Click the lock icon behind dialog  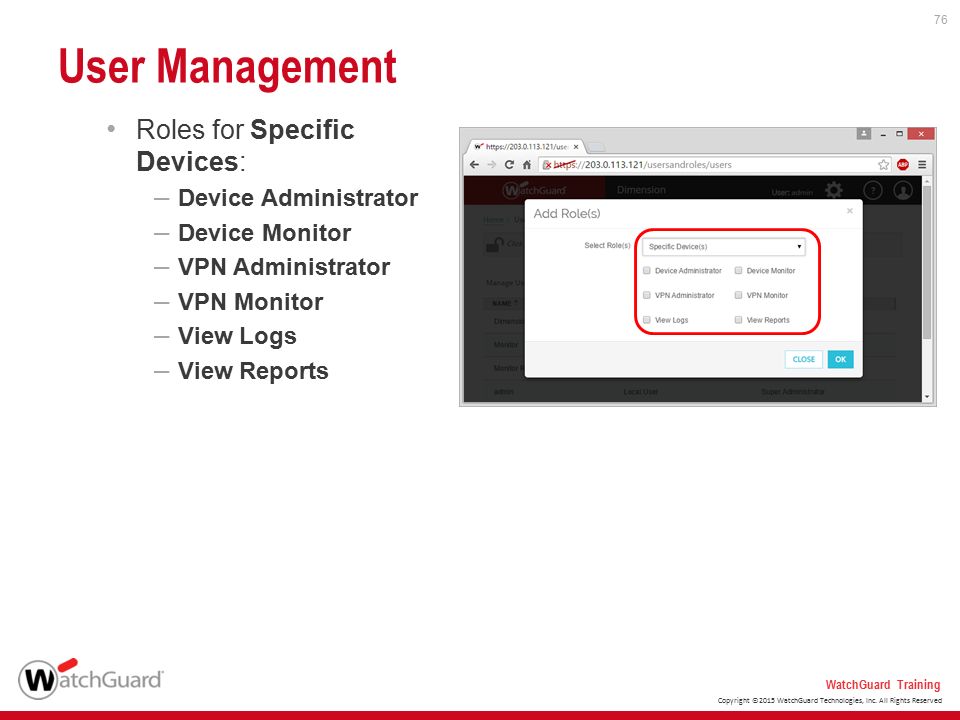click(495, 244)
